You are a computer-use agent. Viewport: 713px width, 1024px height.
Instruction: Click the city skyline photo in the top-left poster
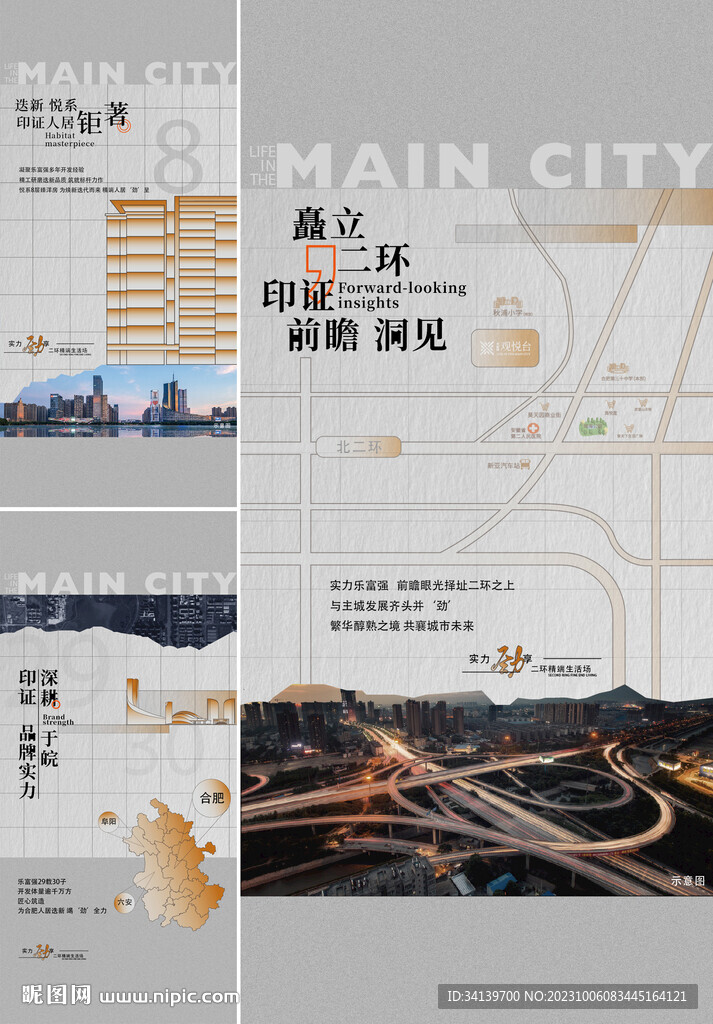tap(119, 400)
